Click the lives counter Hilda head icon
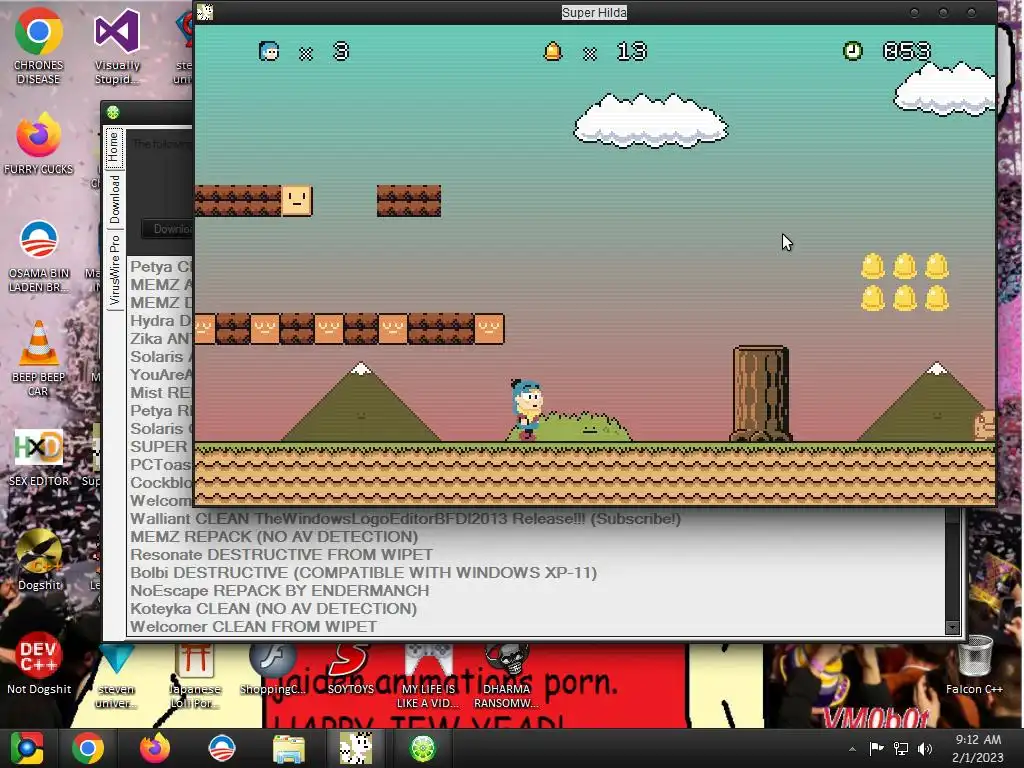Image resolution: width=1024 pixels, height=768 pixels. 269,51
